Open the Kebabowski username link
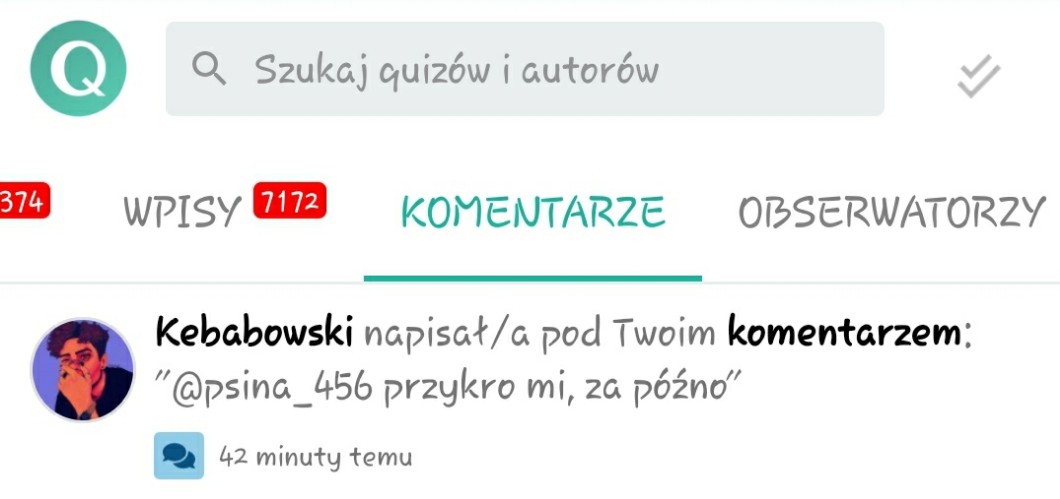This screenshot has height=499, width=1060. click(x=254, y=333)
